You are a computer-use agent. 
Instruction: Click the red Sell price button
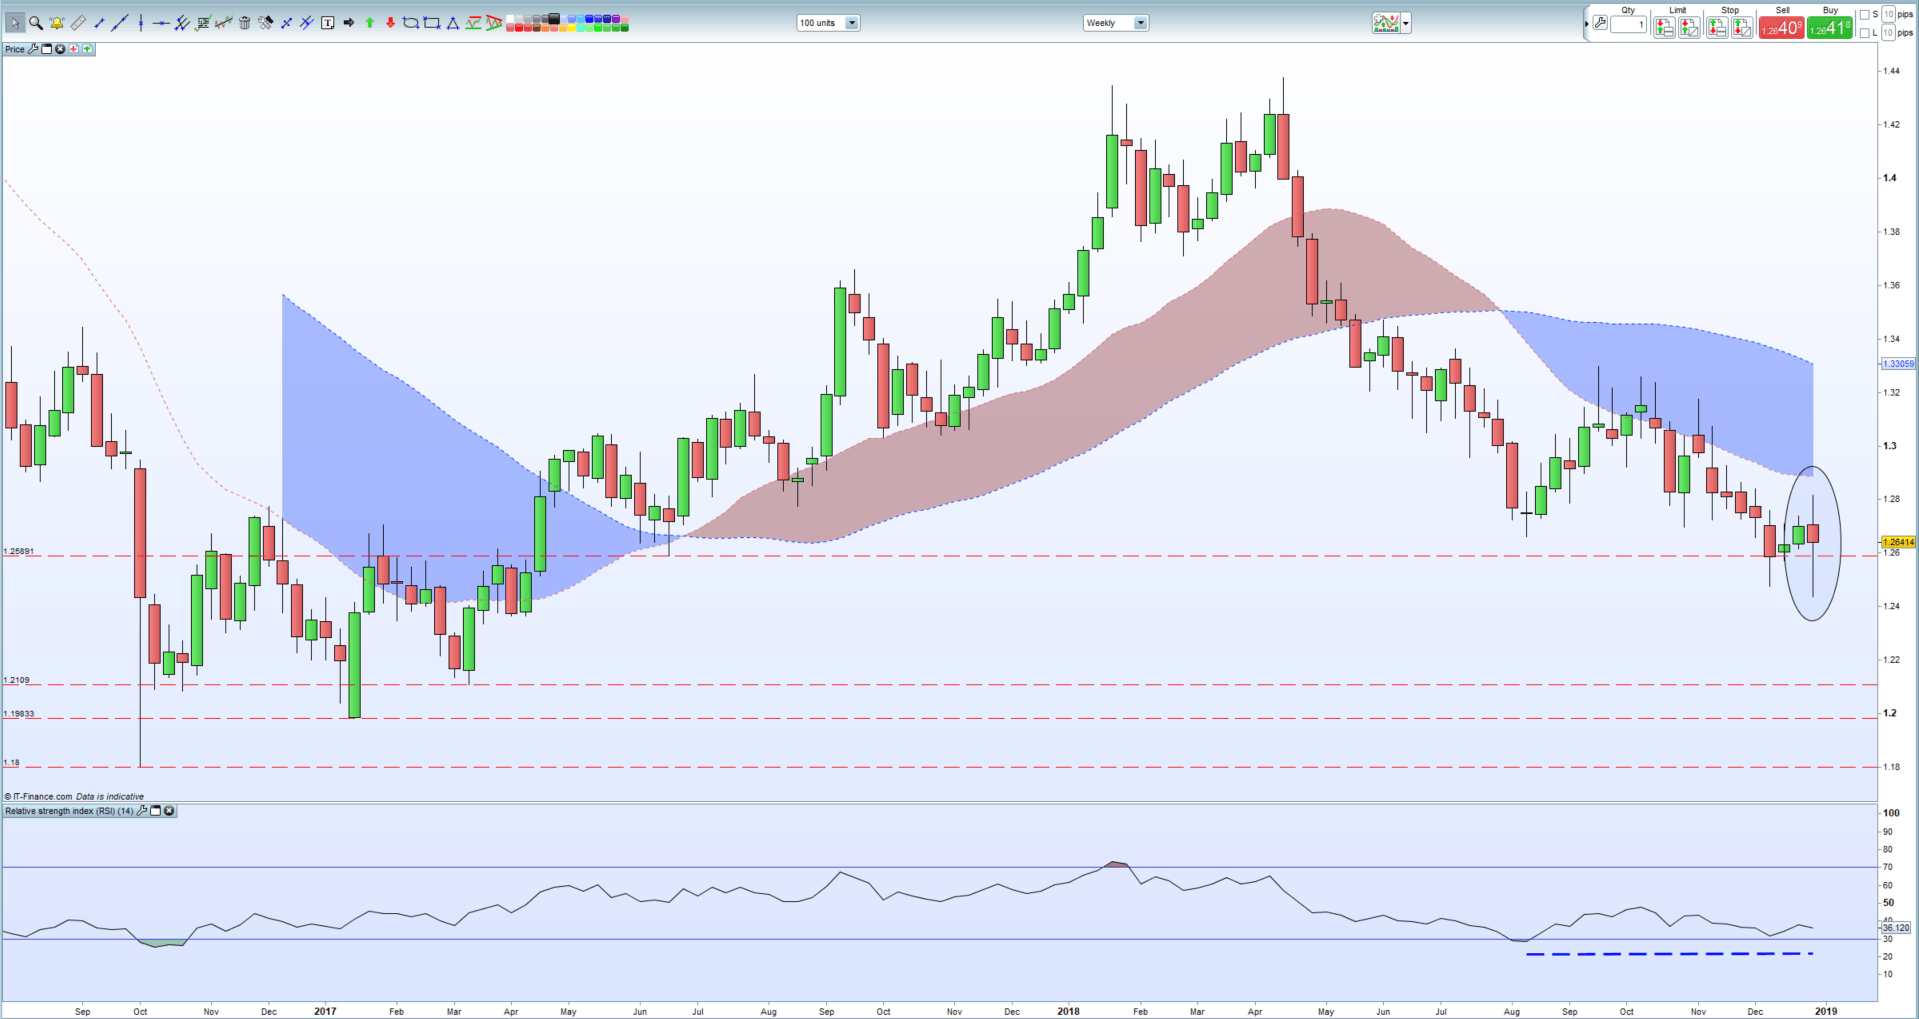[x=1782, y=27]
